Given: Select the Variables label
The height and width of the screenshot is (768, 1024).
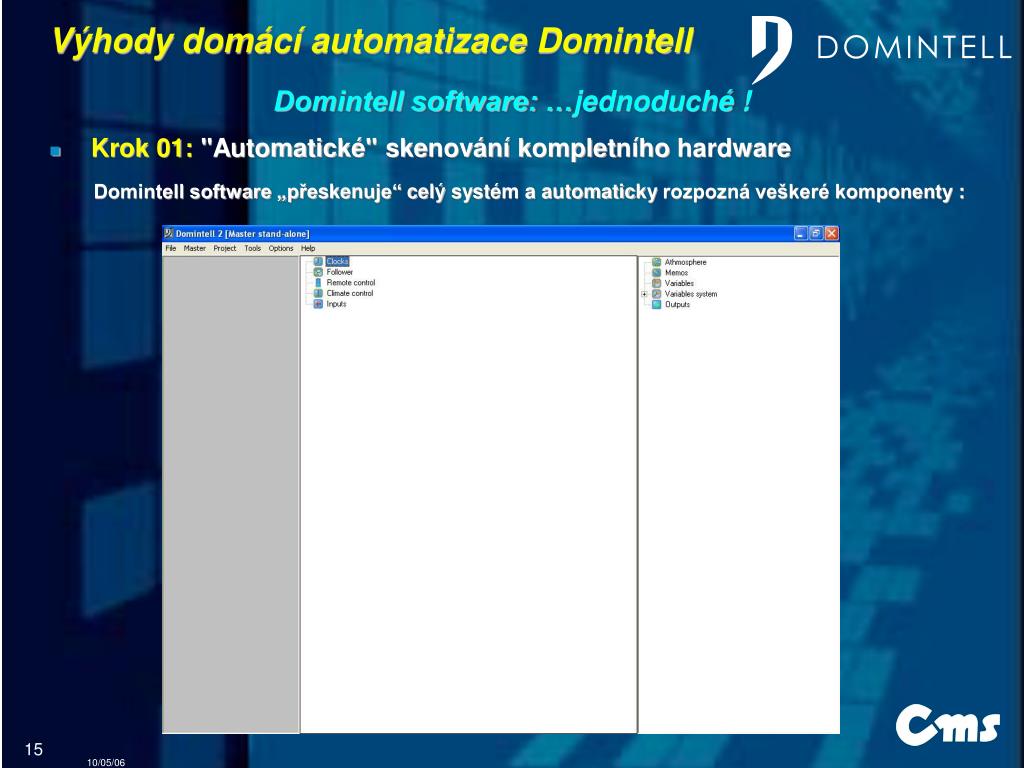Looking at the screenshot, I should (x=679, y=283).
